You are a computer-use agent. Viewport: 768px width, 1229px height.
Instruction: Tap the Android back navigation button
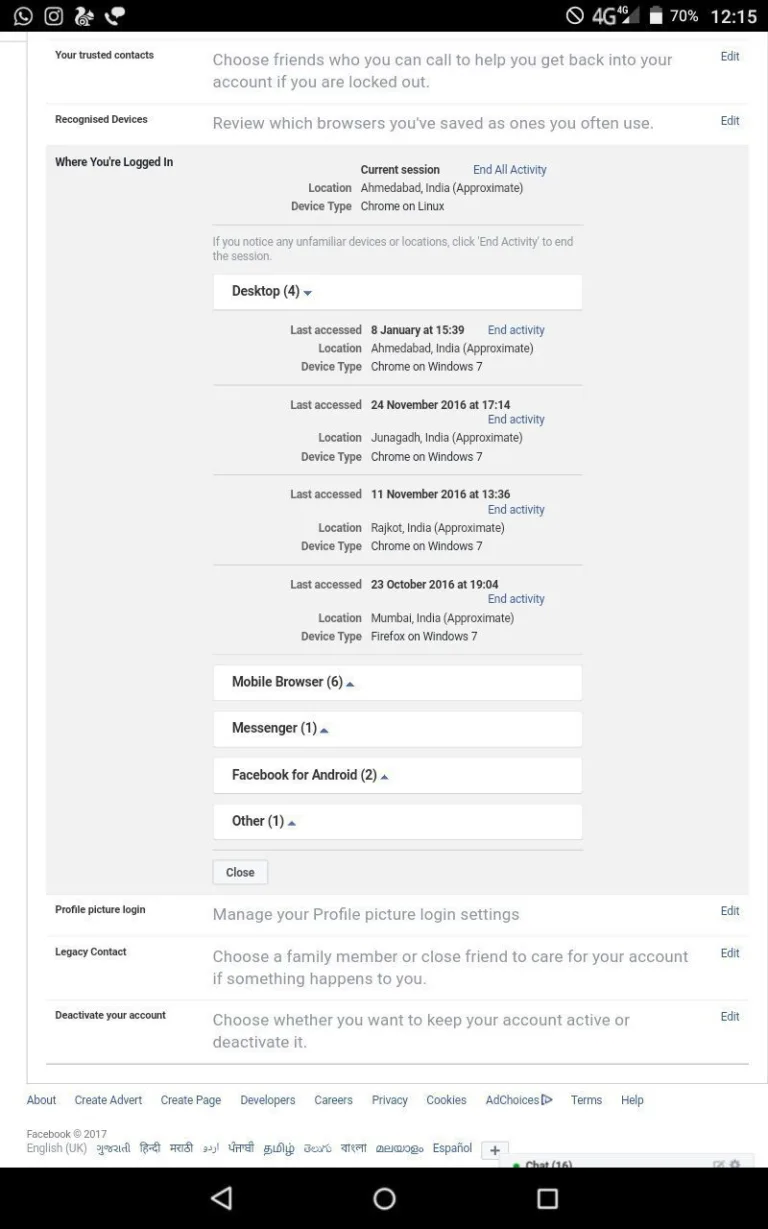(221, 1197)
